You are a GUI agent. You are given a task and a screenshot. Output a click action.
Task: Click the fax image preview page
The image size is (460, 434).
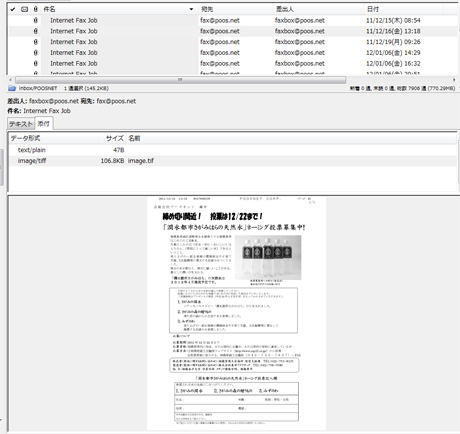(236, 313)
